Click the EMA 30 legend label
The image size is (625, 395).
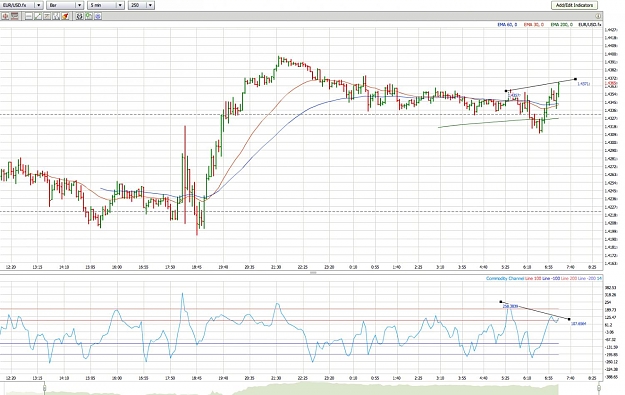[534, 25]
